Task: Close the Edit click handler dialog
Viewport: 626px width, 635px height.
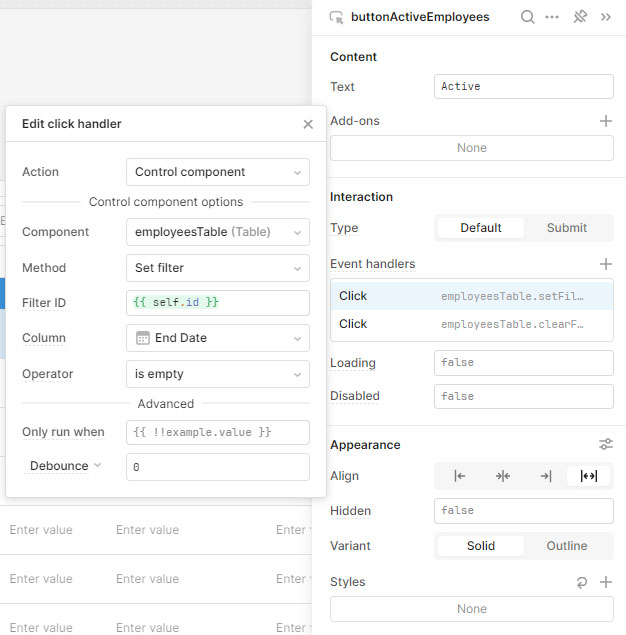Action: click(308, 124)
